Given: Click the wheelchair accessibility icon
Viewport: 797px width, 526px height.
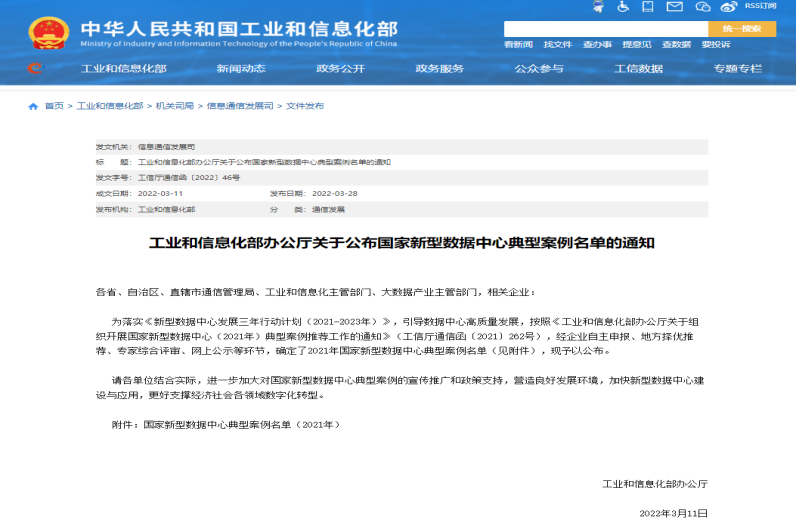Looking at the screenshot, I should point(623,7).
